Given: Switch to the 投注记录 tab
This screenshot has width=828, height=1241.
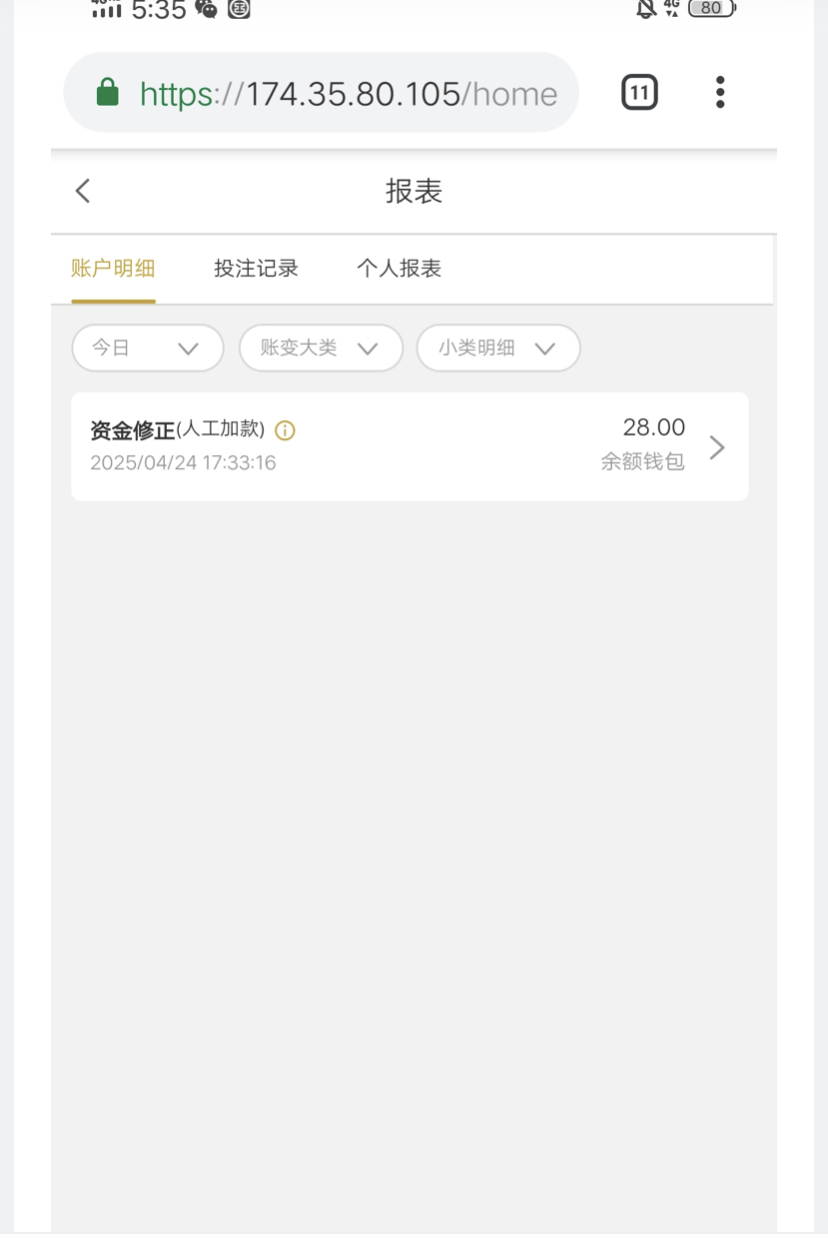Looking at the screenshot, I should pos(256,268).
